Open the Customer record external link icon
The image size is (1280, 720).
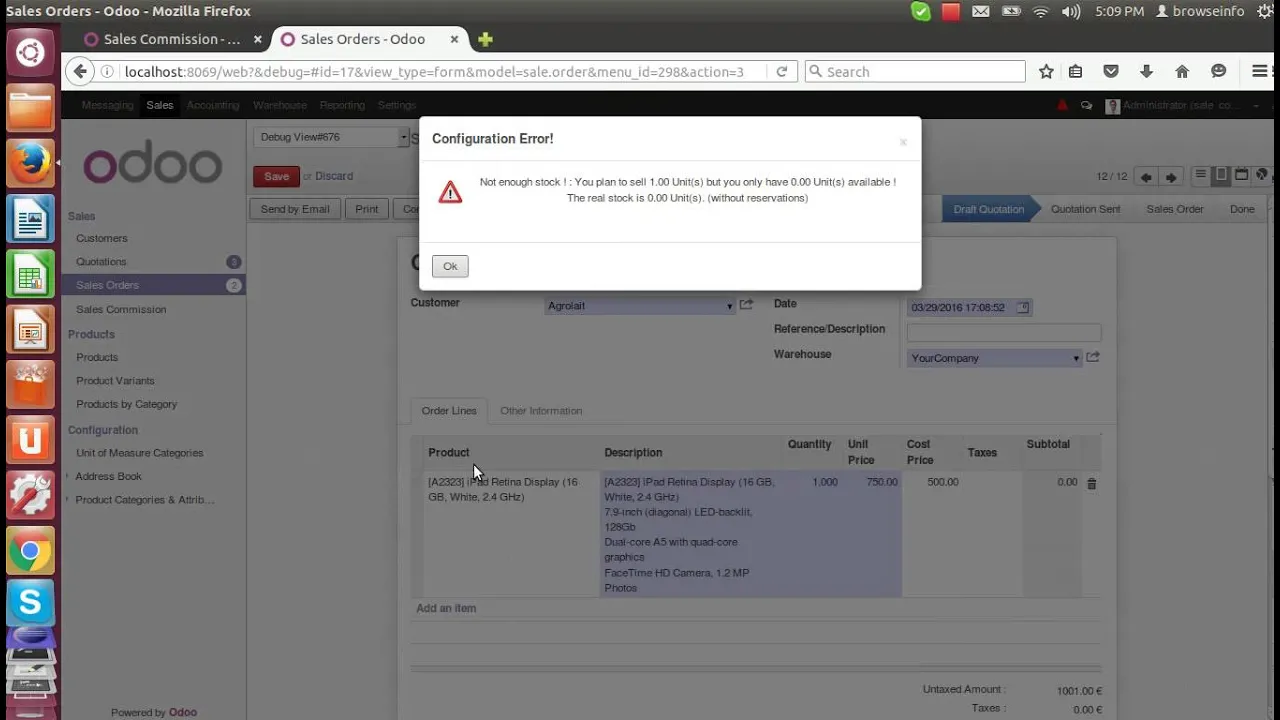tap(746, 304)
